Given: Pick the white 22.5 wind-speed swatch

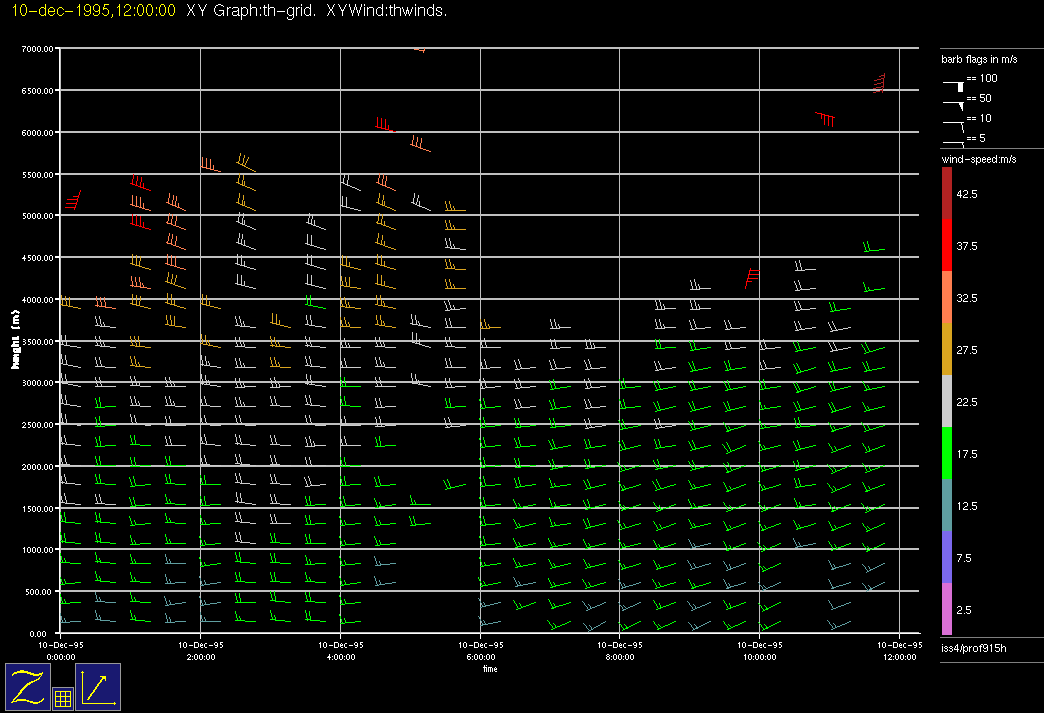Looking at the screenshot, I should click(x=947, y=402).
